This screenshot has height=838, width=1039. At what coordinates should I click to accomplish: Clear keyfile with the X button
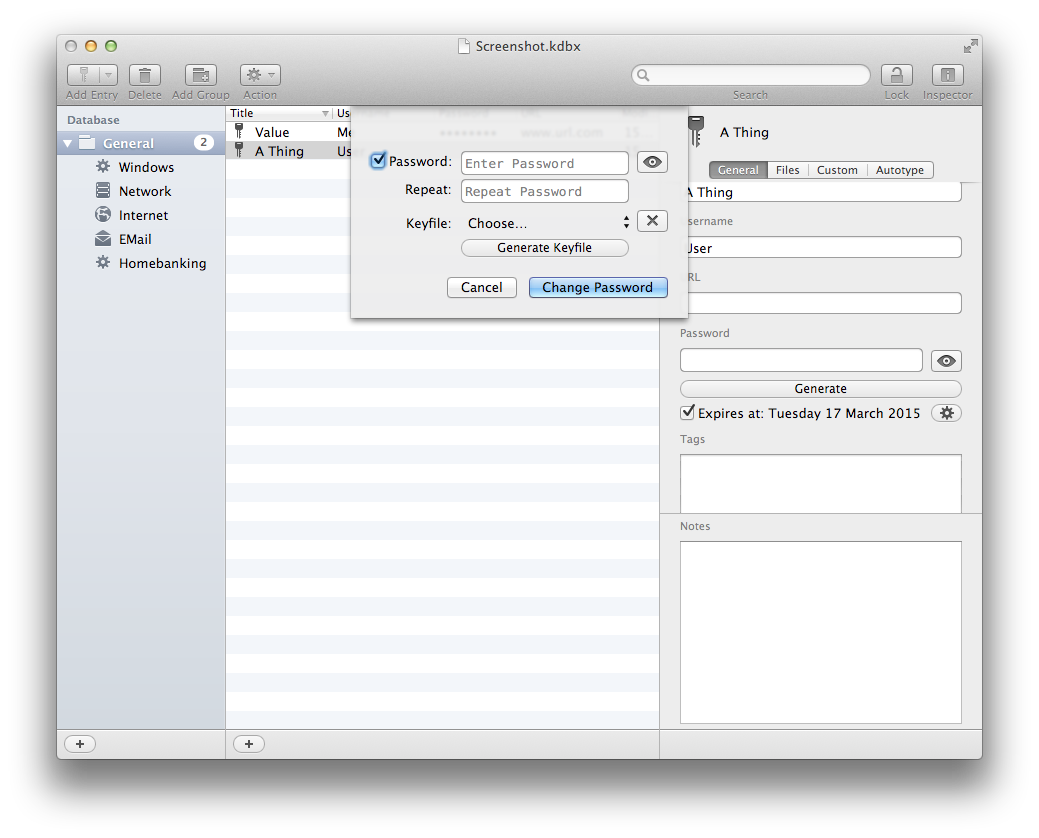[x=652, y=222]
